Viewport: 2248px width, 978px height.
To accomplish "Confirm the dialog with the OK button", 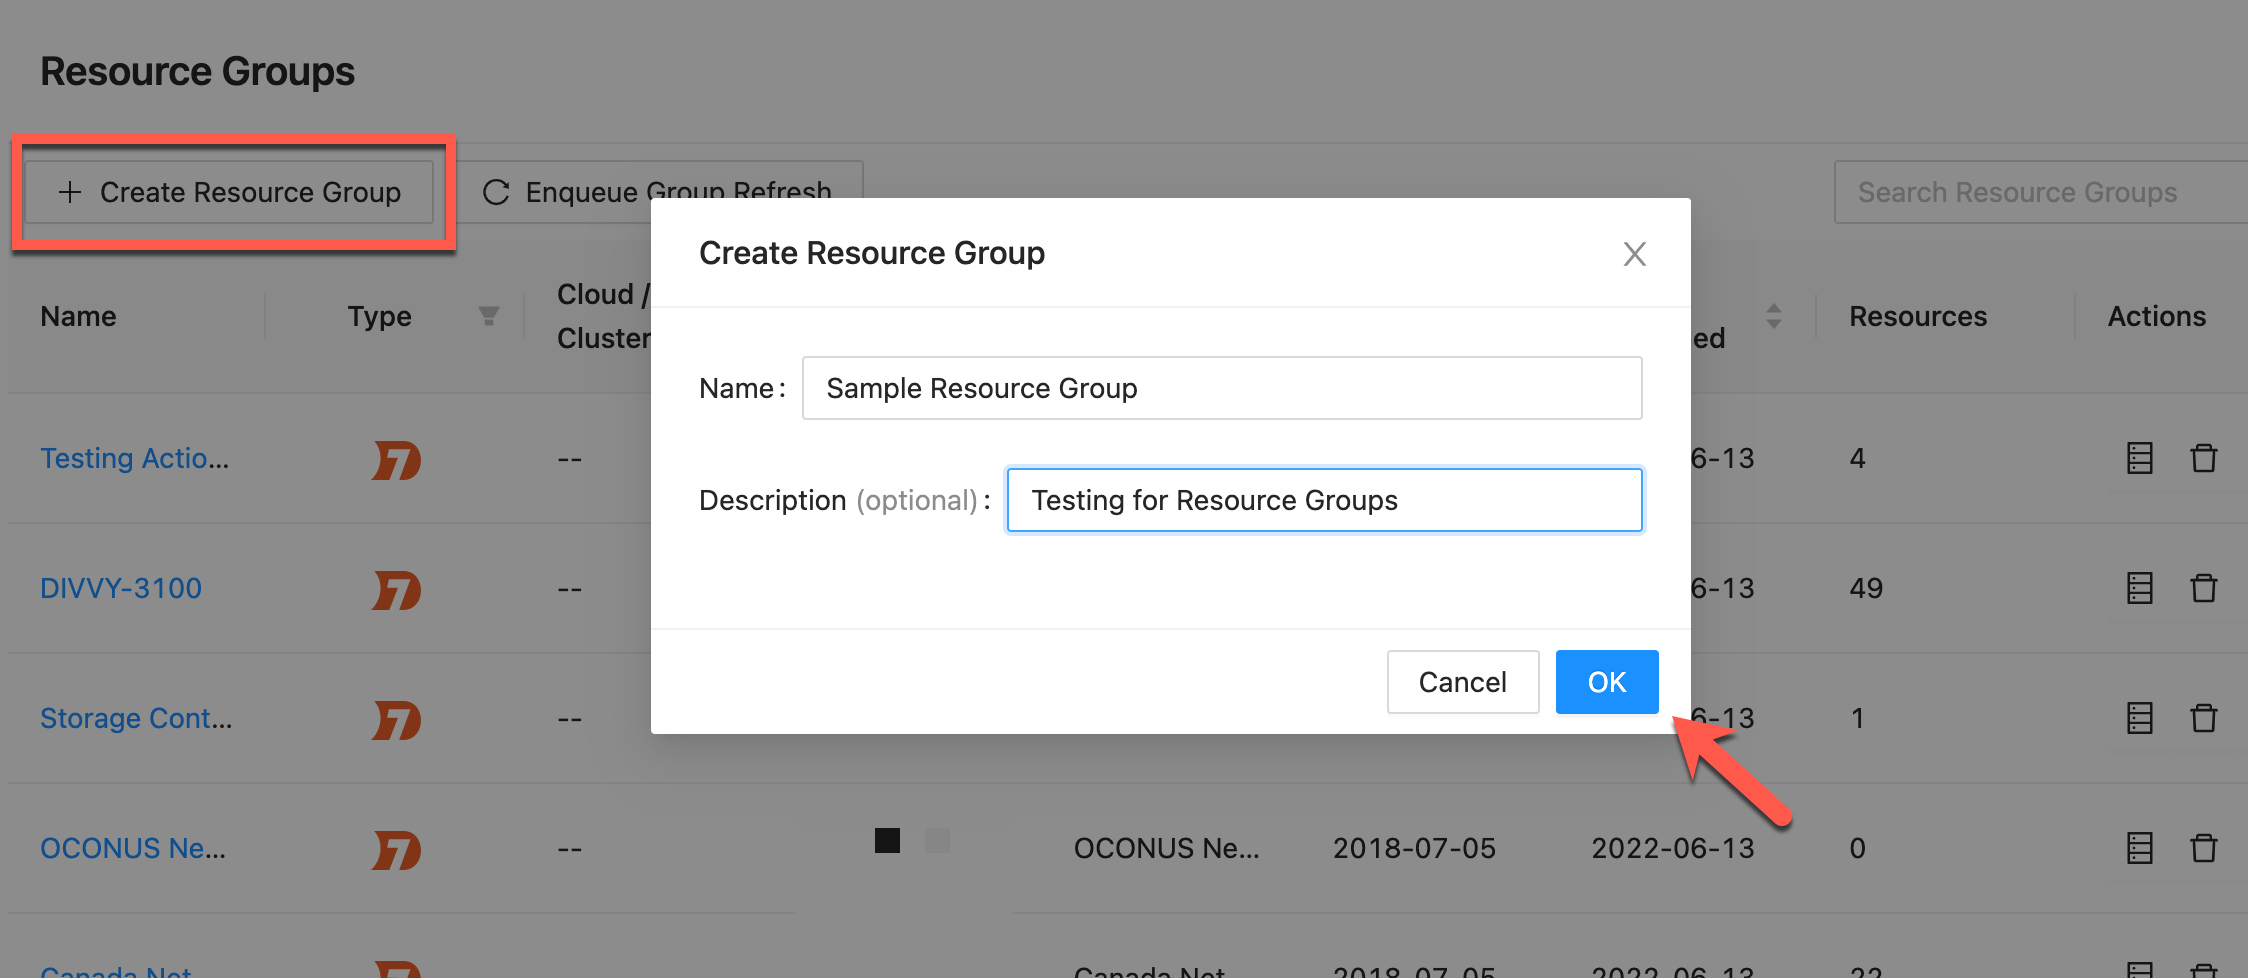I will click(x=1607, y=682).
